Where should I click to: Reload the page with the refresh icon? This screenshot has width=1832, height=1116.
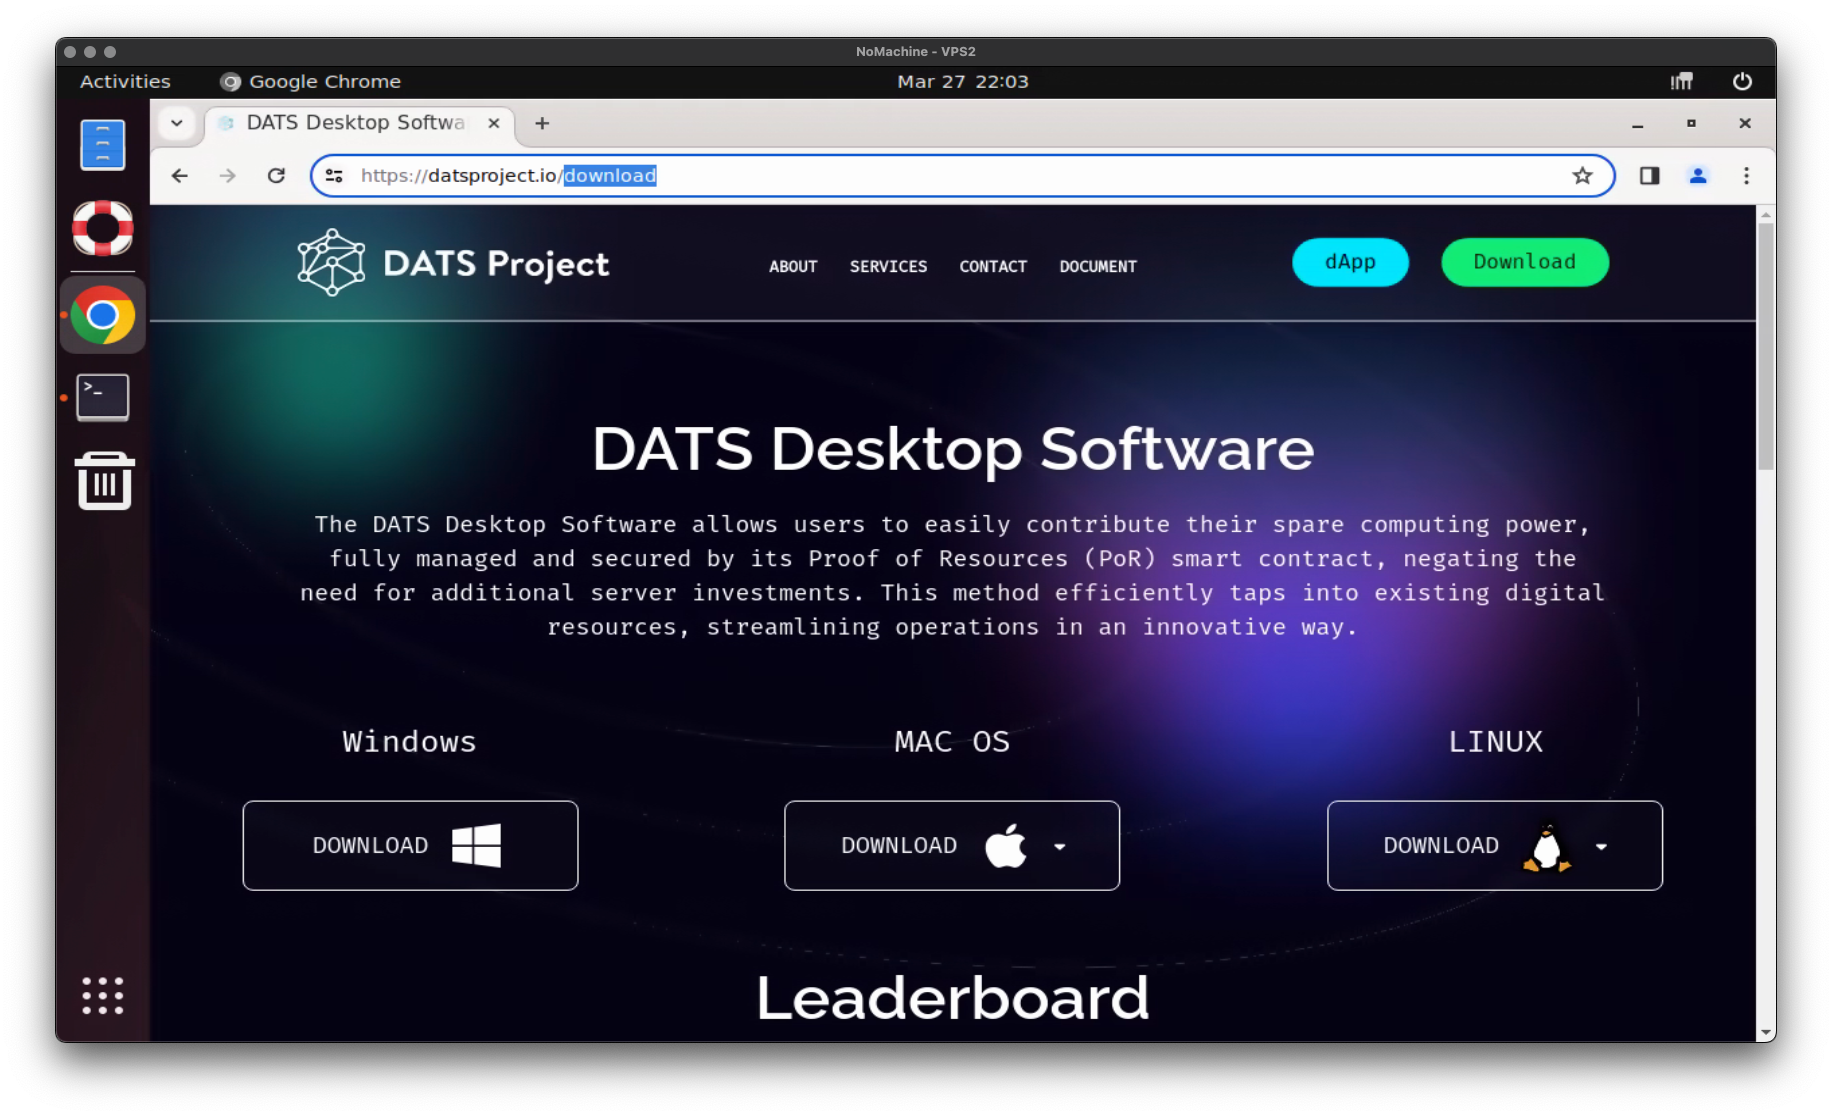pos(276,176)
